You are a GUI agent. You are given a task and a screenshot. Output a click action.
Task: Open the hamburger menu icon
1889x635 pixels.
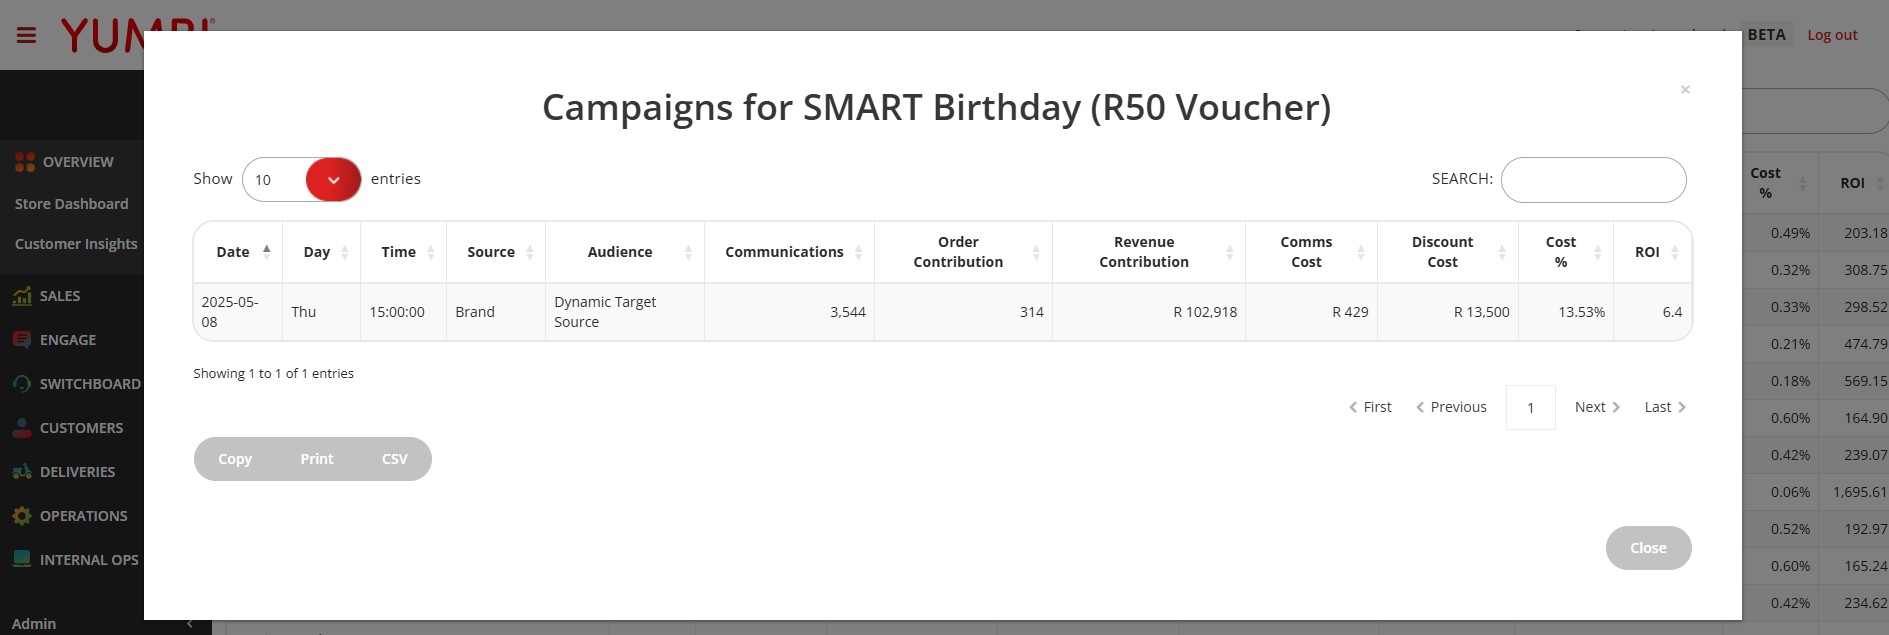click(27, 36)
